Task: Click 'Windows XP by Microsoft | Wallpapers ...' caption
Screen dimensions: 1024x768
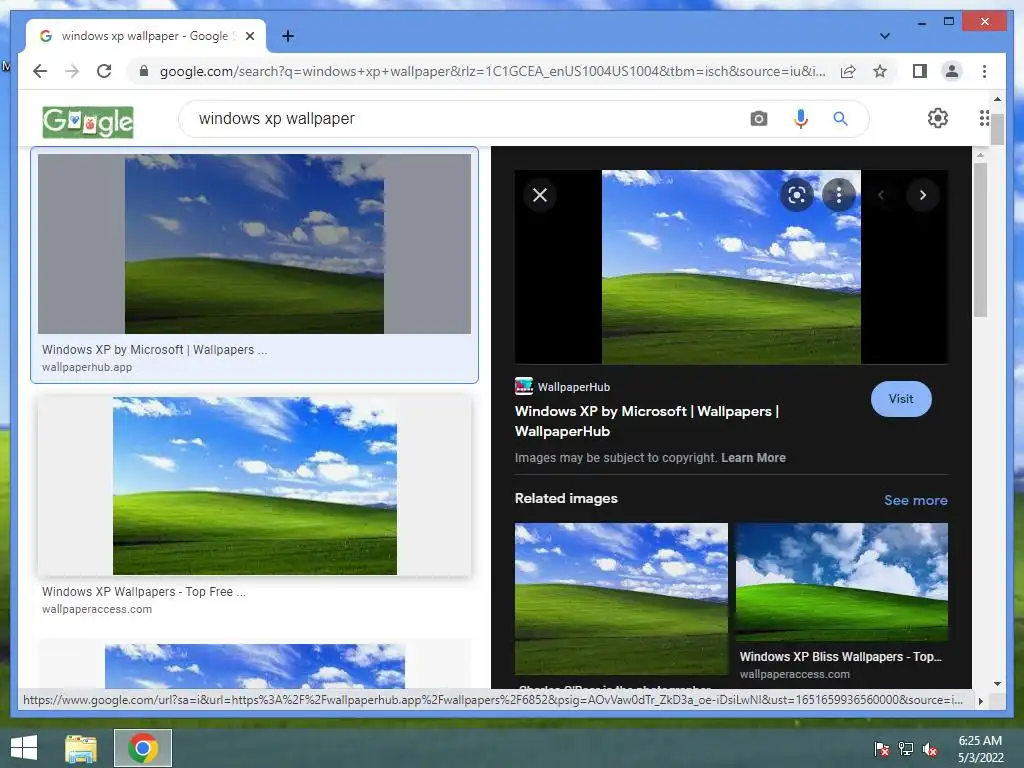Action: click(155, 349)
